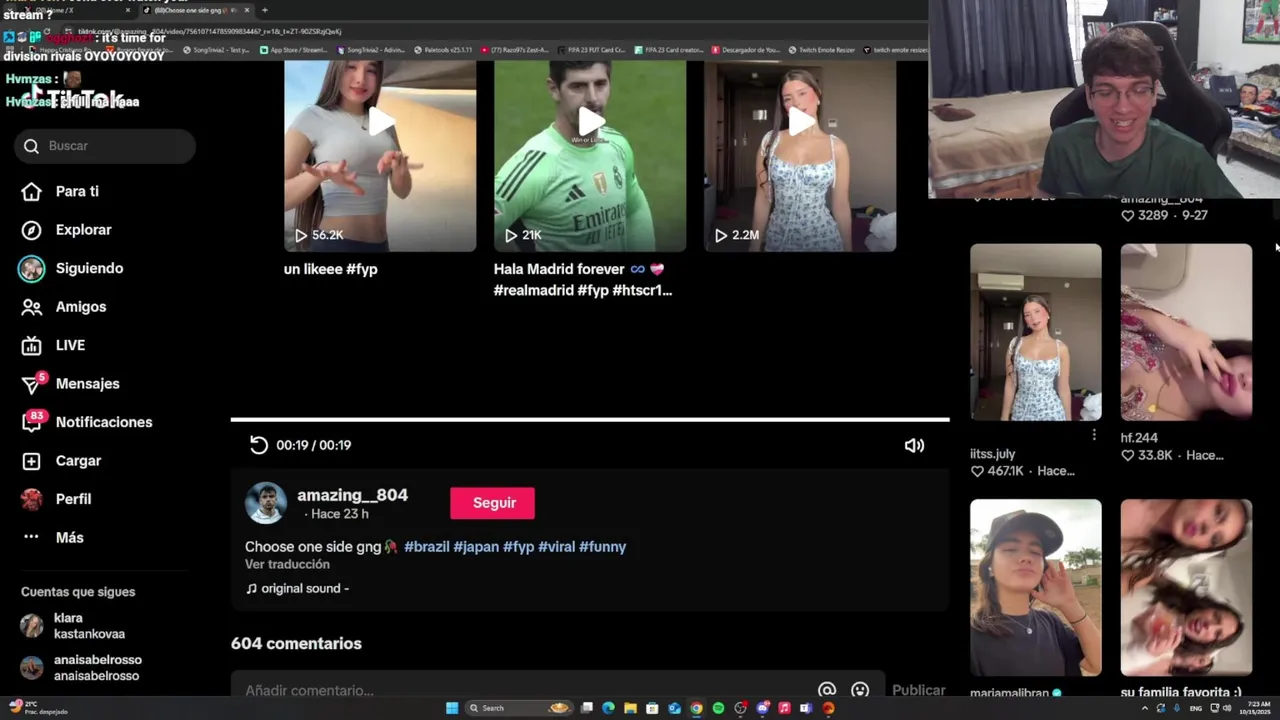The height and width of the screenshot is (720, 1280).
Task: Open the #funny hashtag
Action: tap(602, 547)
